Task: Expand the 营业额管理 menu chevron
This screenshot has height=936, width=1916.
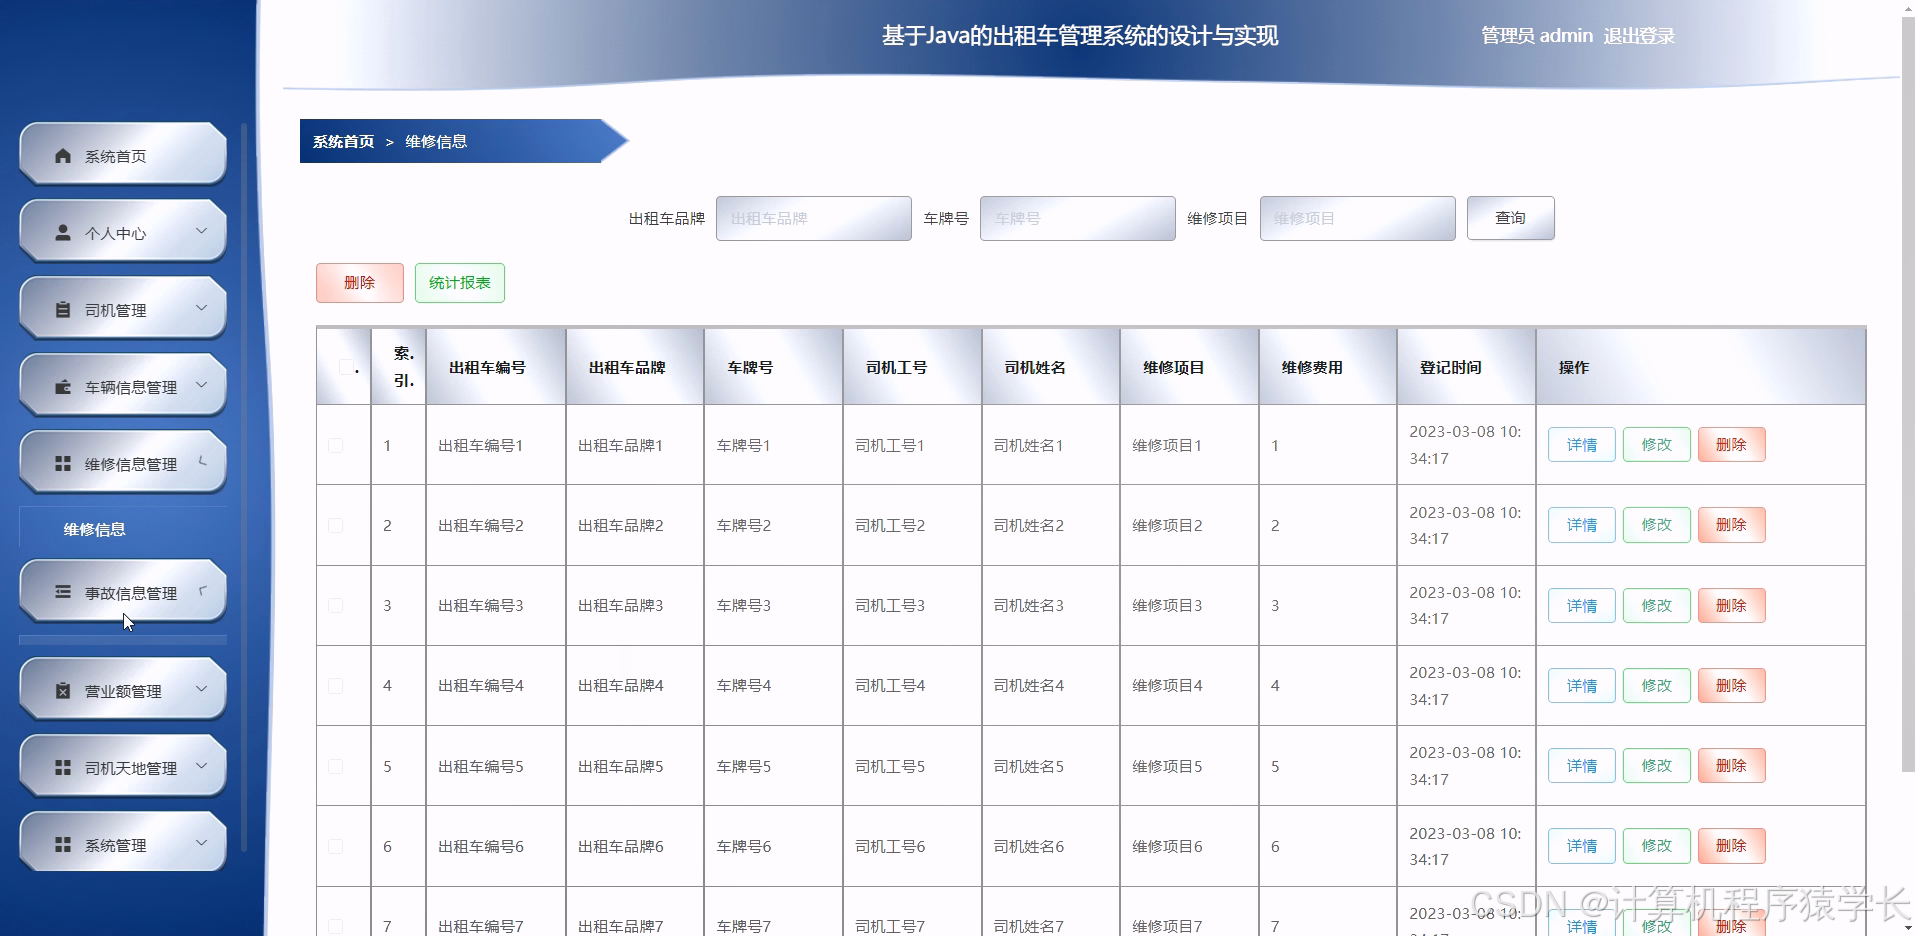Action: point(201,689)
